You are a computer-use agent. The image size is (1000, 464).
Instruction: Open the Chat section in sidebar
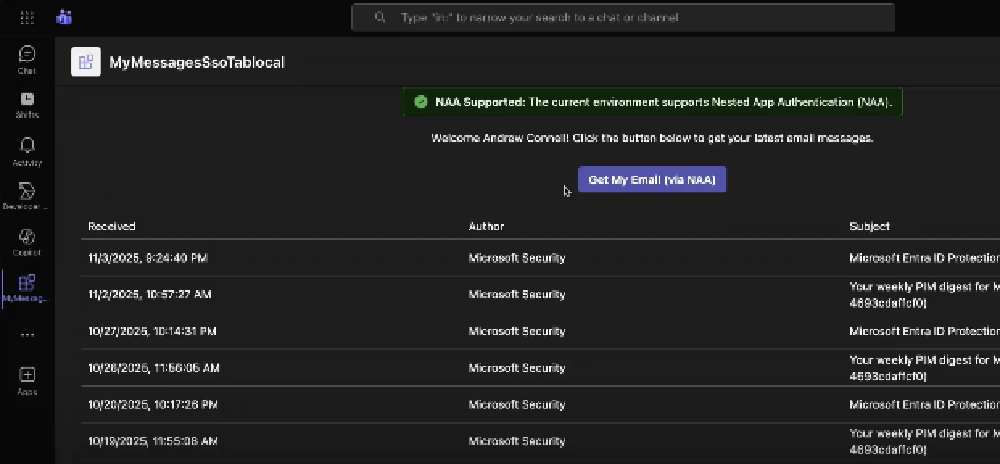[27, 60]
